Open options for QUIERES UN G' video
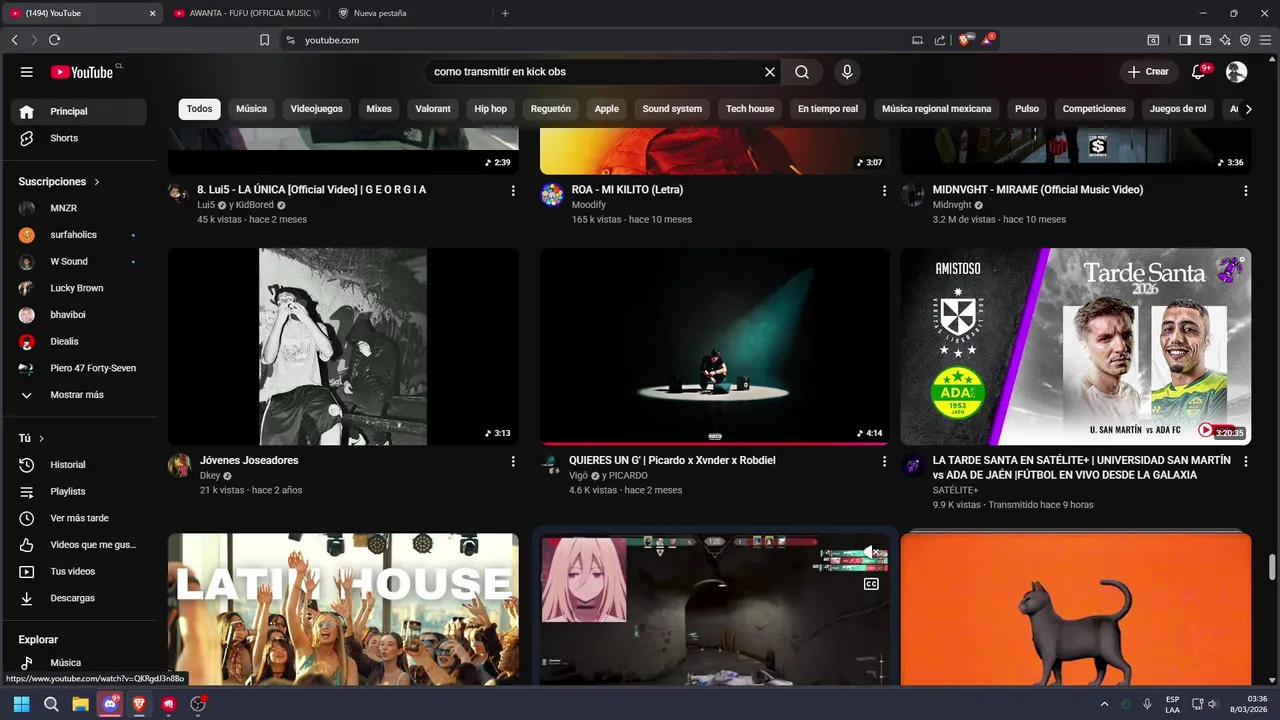The image size is (1280, 720). coord(884,461)
